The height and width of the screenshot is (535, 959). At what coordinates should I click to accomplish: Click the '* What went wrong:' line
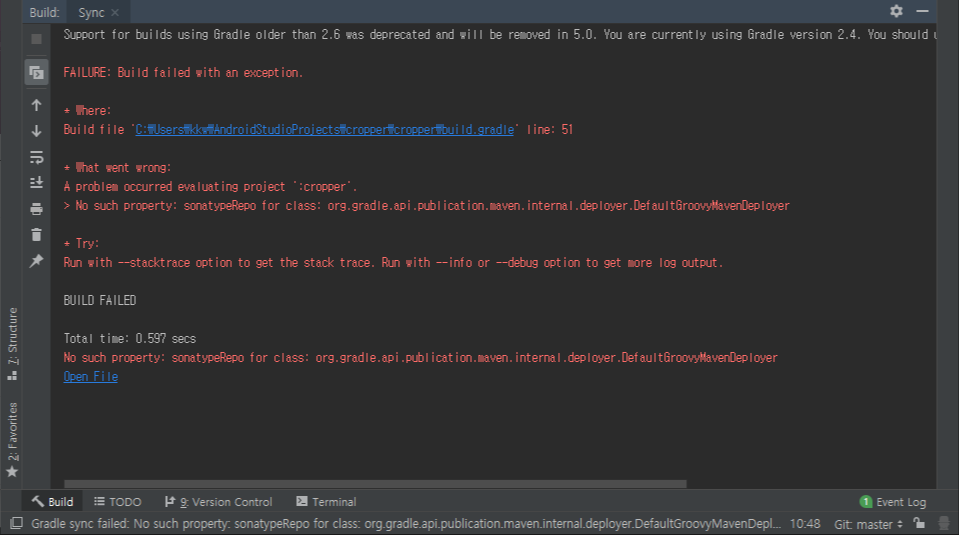[117, 168]
